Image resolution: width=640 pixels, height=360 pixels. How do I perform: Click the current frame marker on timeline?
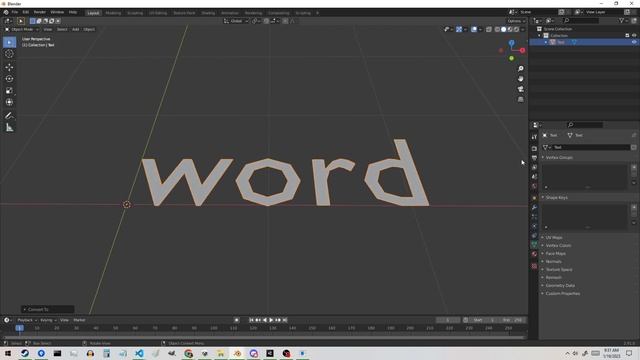coord(19,328)
